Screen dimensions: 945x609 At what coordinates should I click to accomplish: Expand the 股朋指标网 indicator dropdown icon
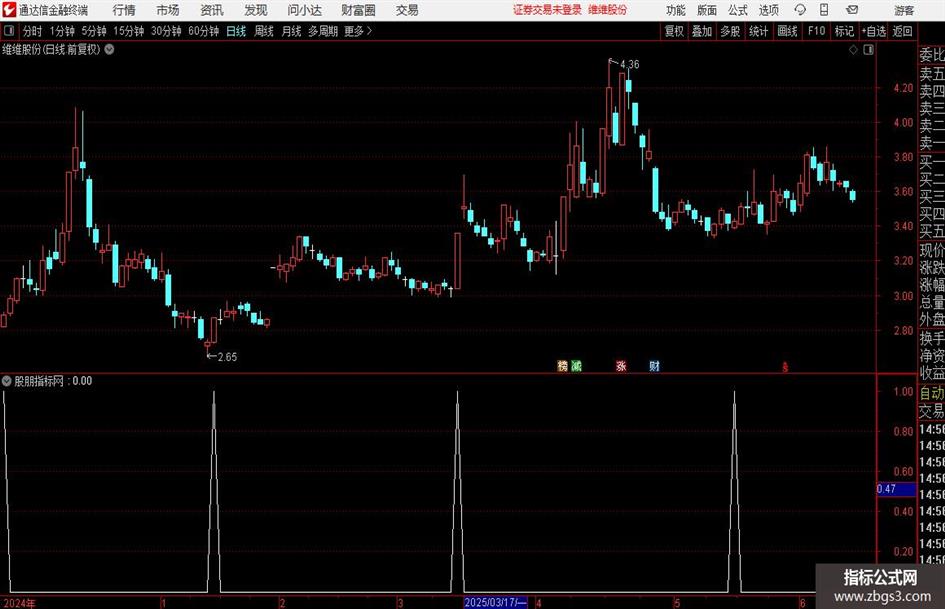[7, 380]
